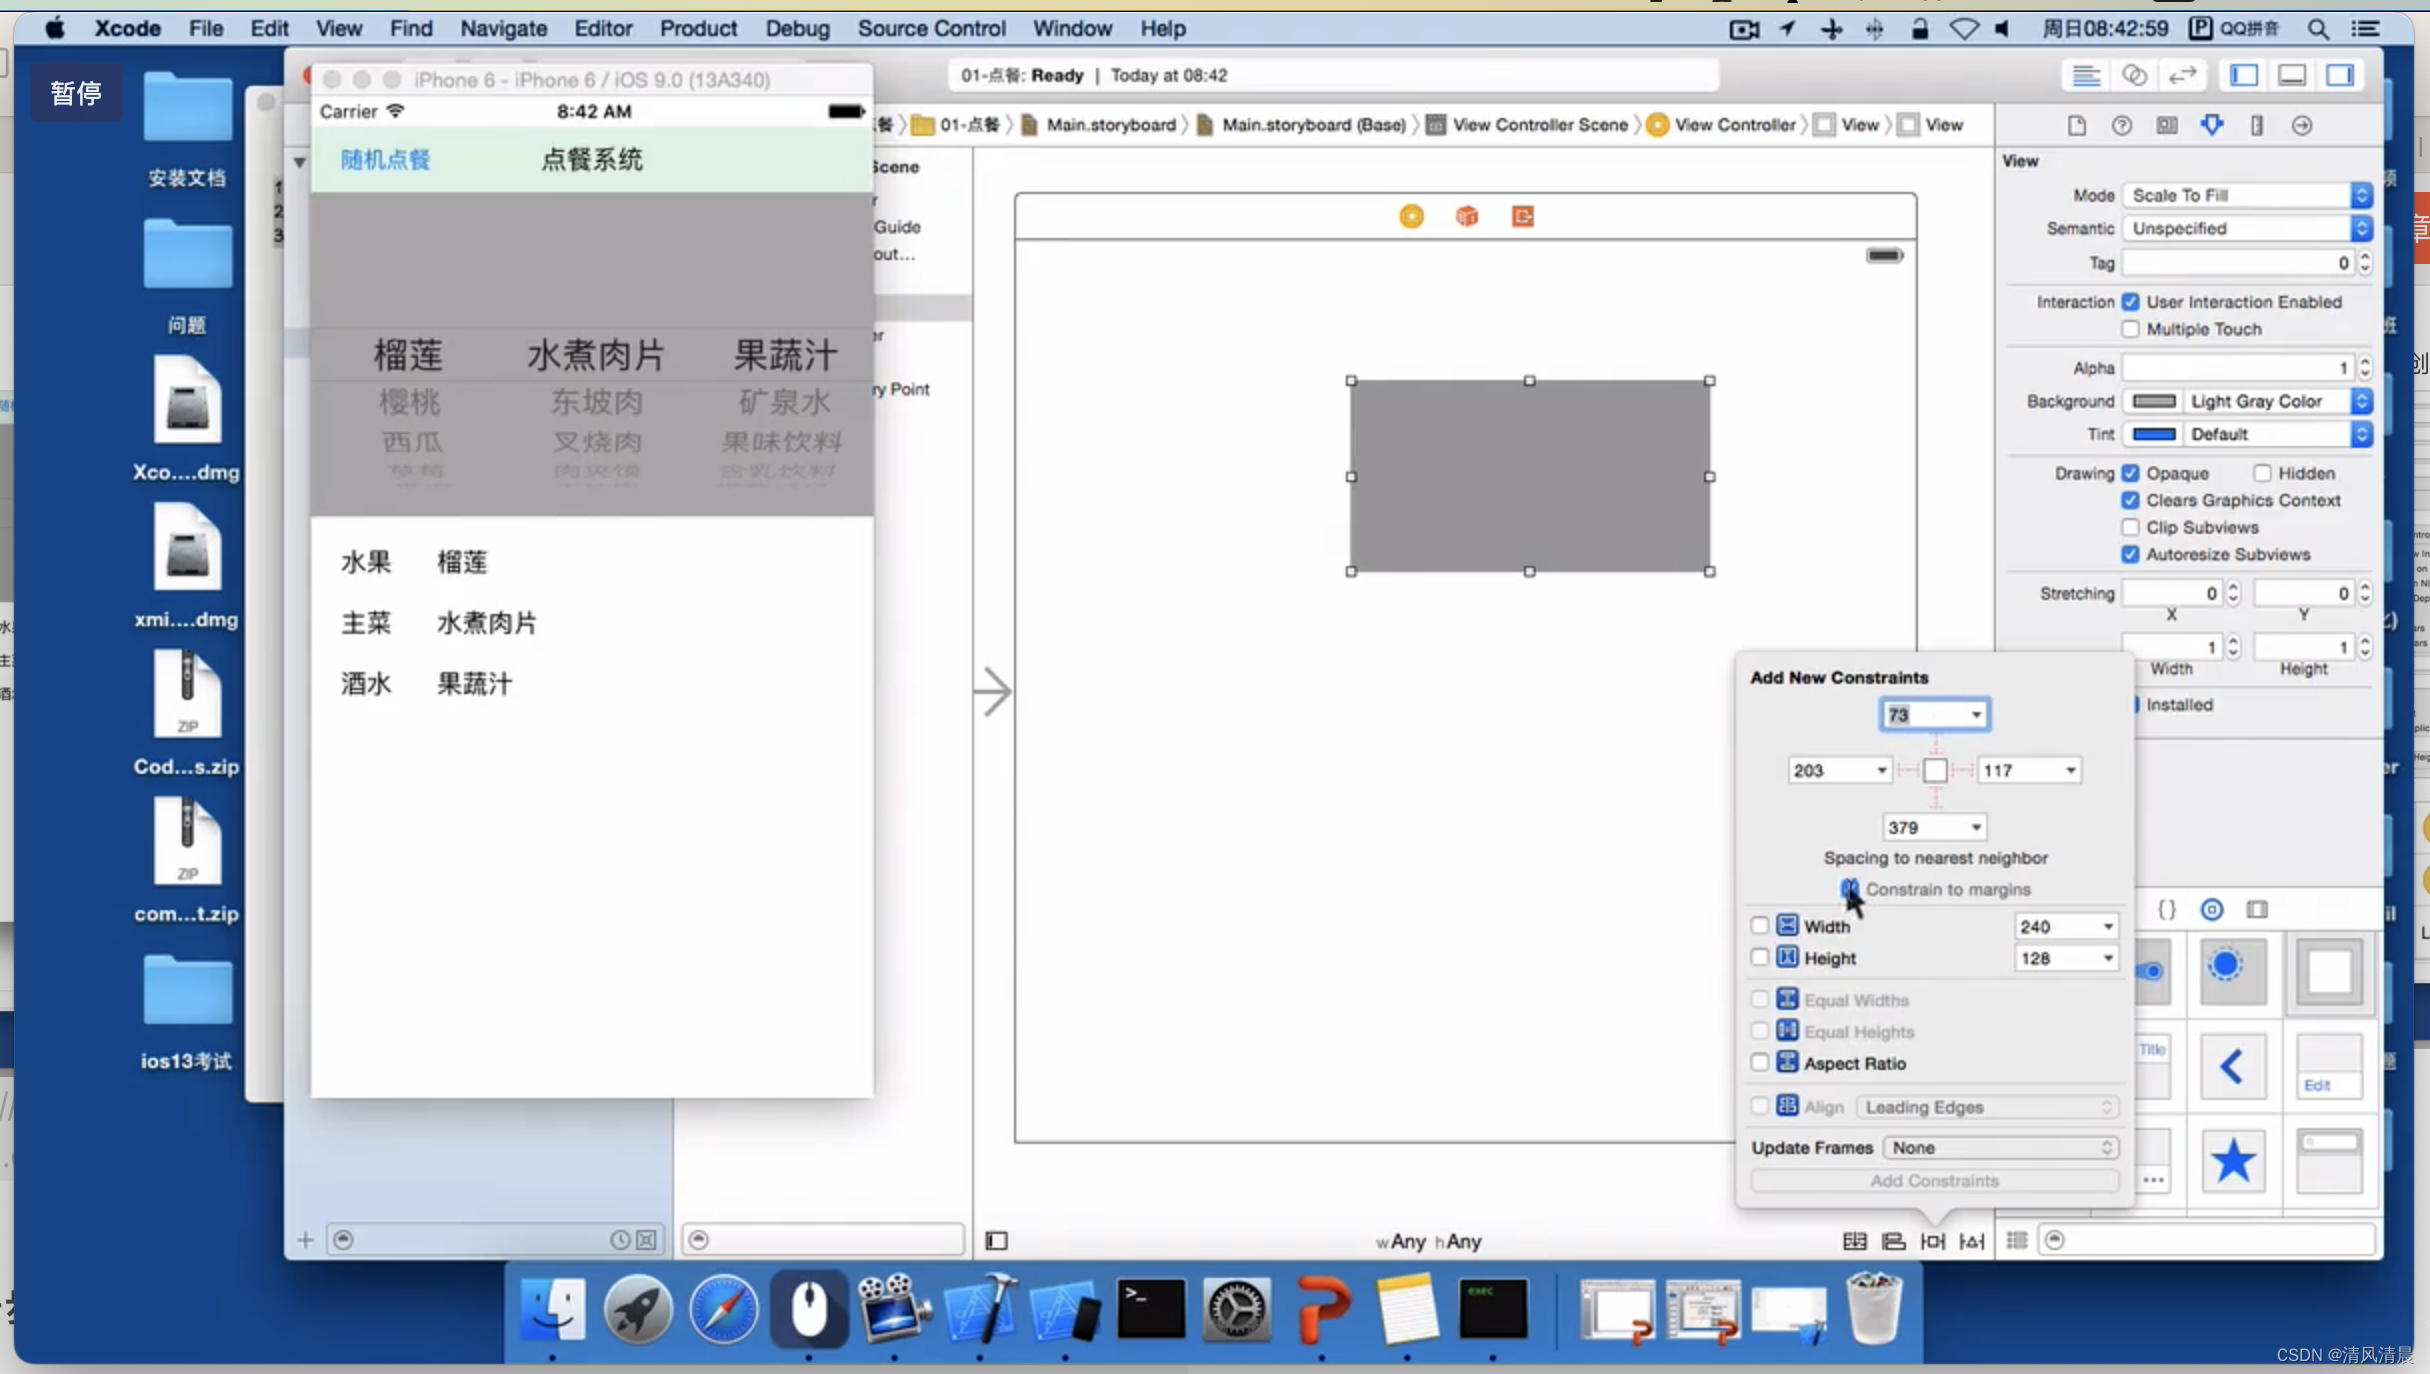Click the View Controller dock icon in canvas
This screenshot has height=1374, width=2430.
coord(1411,216)
